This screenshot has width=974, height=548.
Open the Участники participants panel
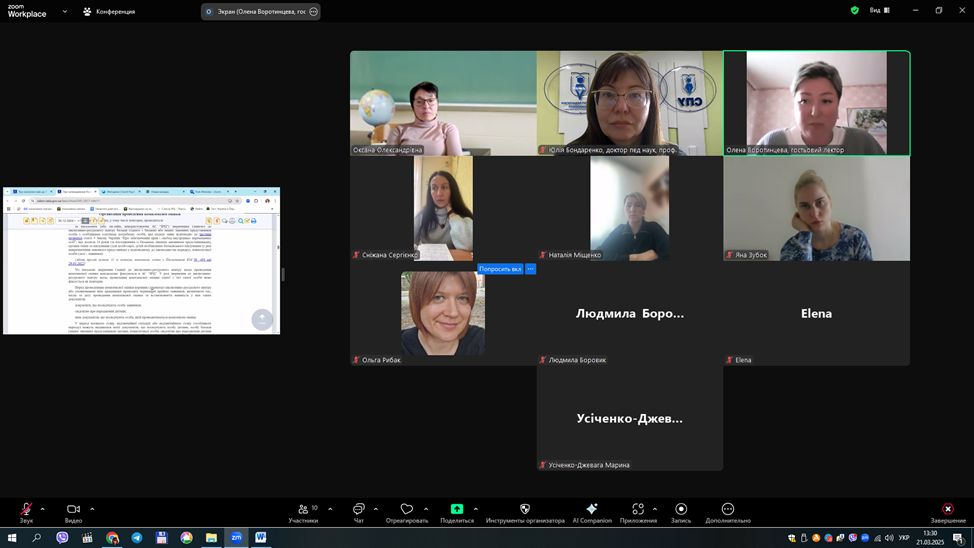(303, 509)
